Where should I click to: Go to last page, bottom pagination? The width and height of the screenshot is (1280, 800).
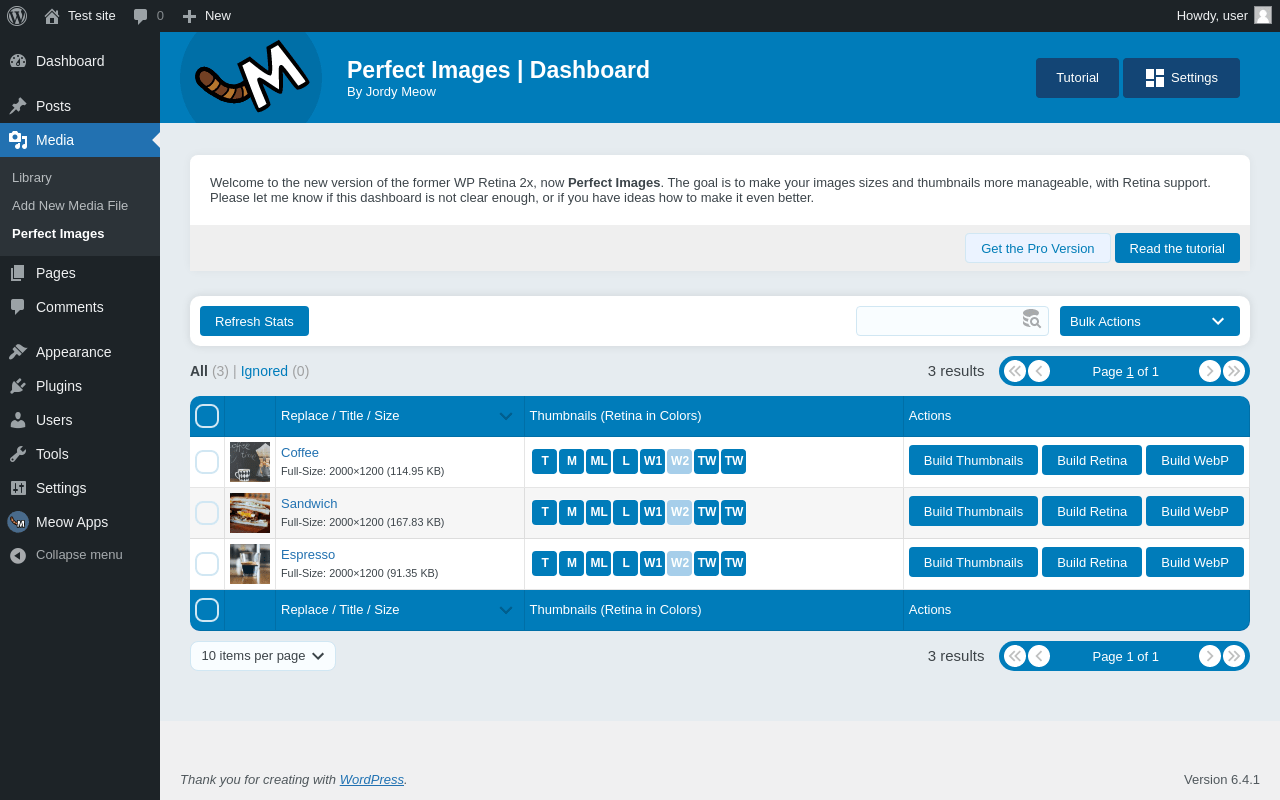click(x=1234, y=656)
